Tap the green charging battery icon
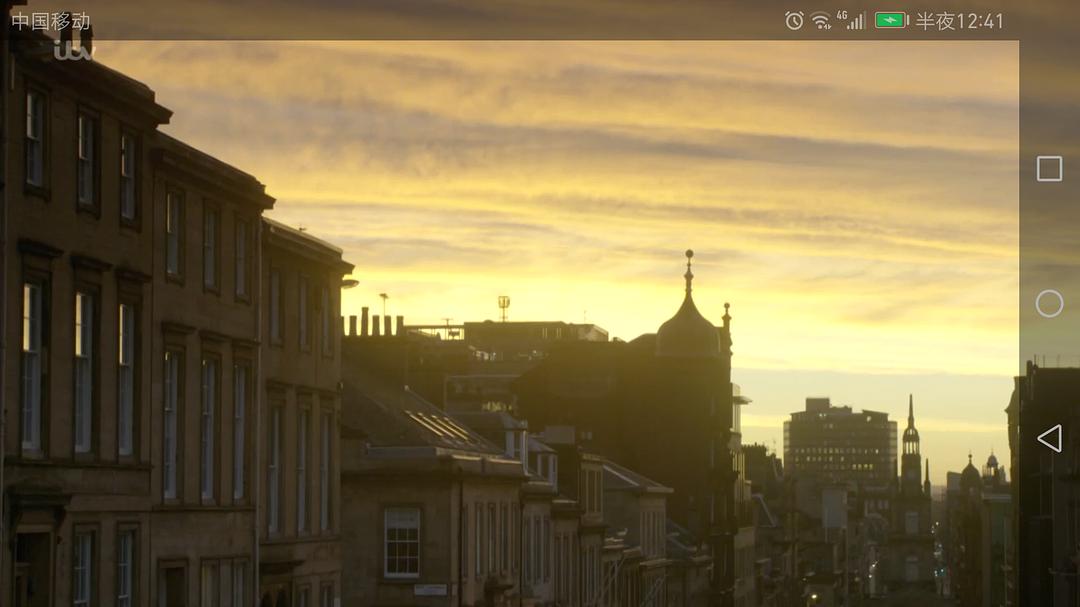This screenshot has height=607, width=1080. tap(890, 20)
